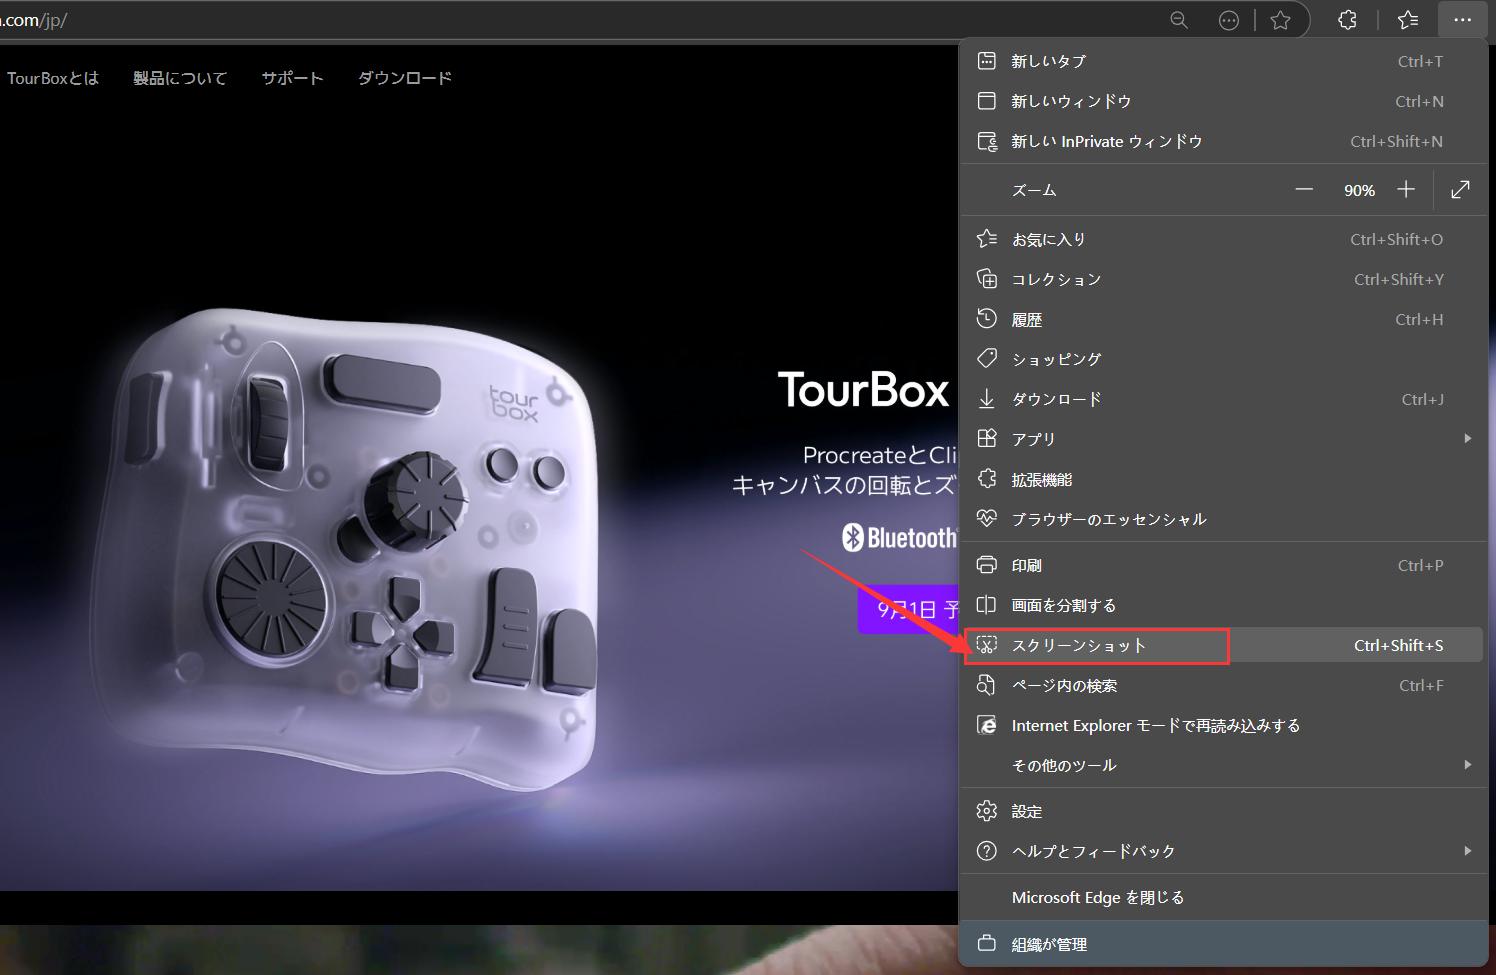The image size is (1496, 975).
Task: Click the 90% zoom level value
Action: [x=1359, y=190]
